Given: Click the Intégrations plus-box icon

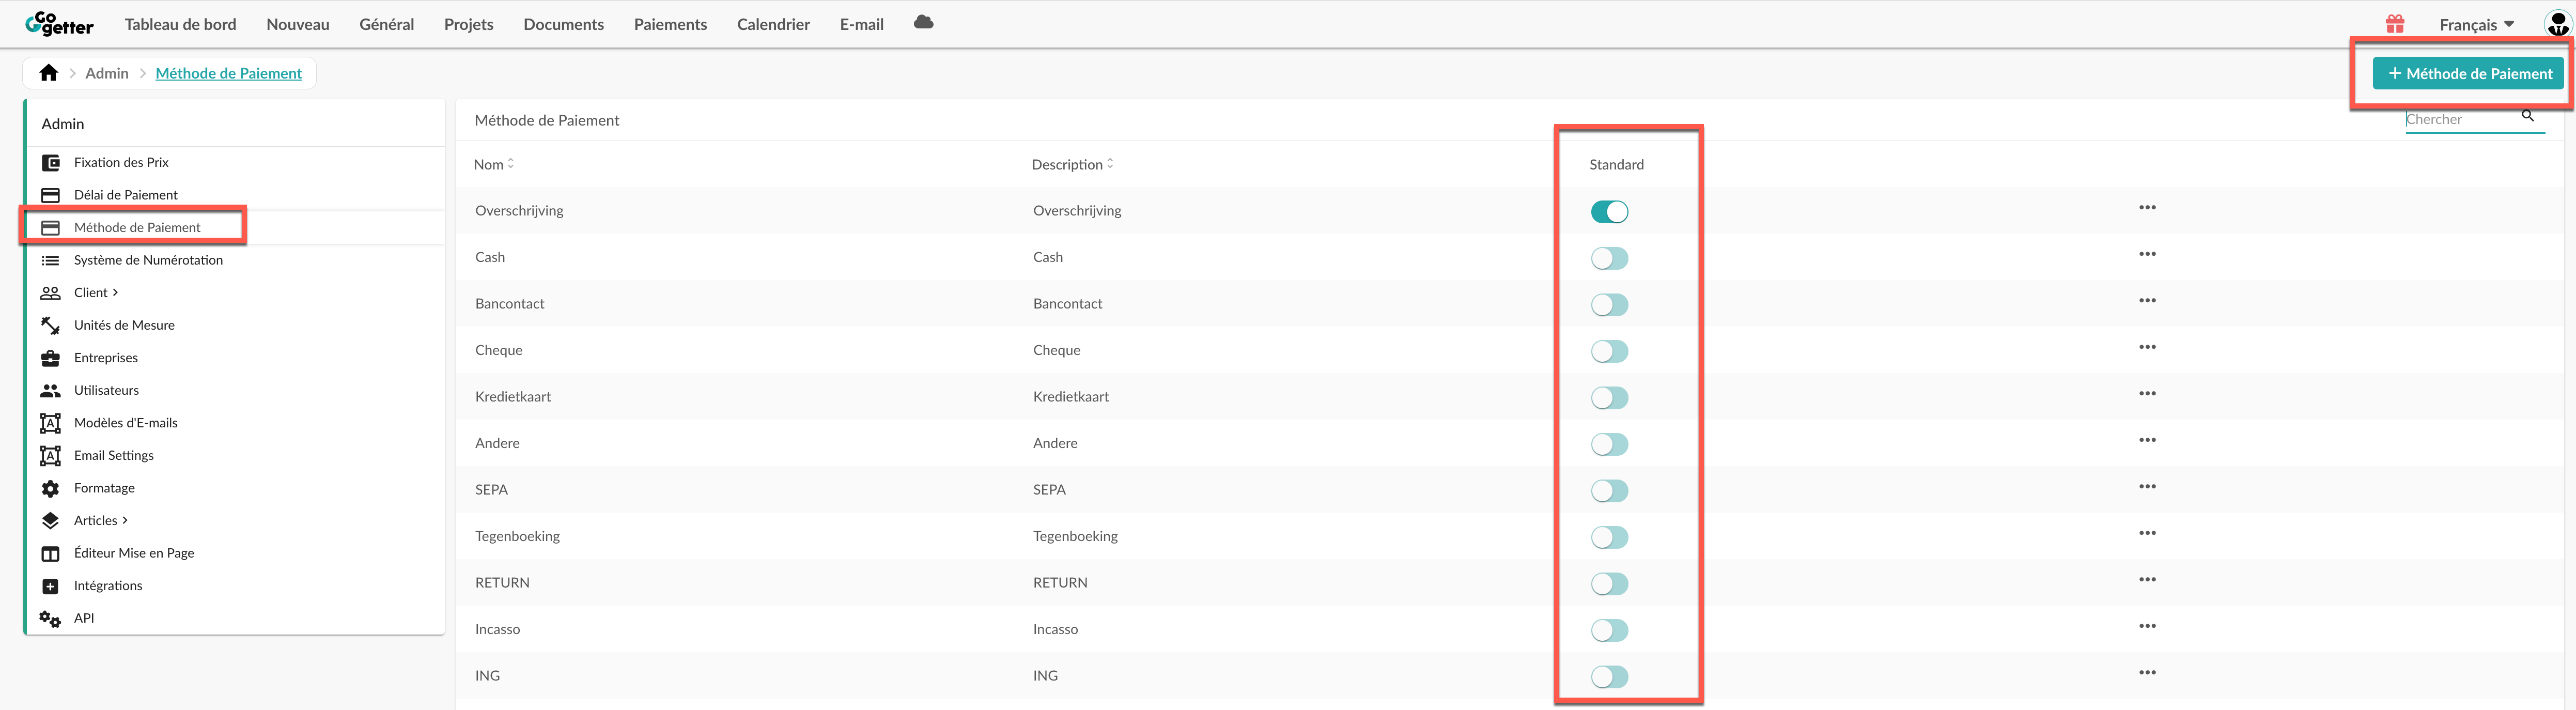Looking at the screenshot, I should point(50,586).
